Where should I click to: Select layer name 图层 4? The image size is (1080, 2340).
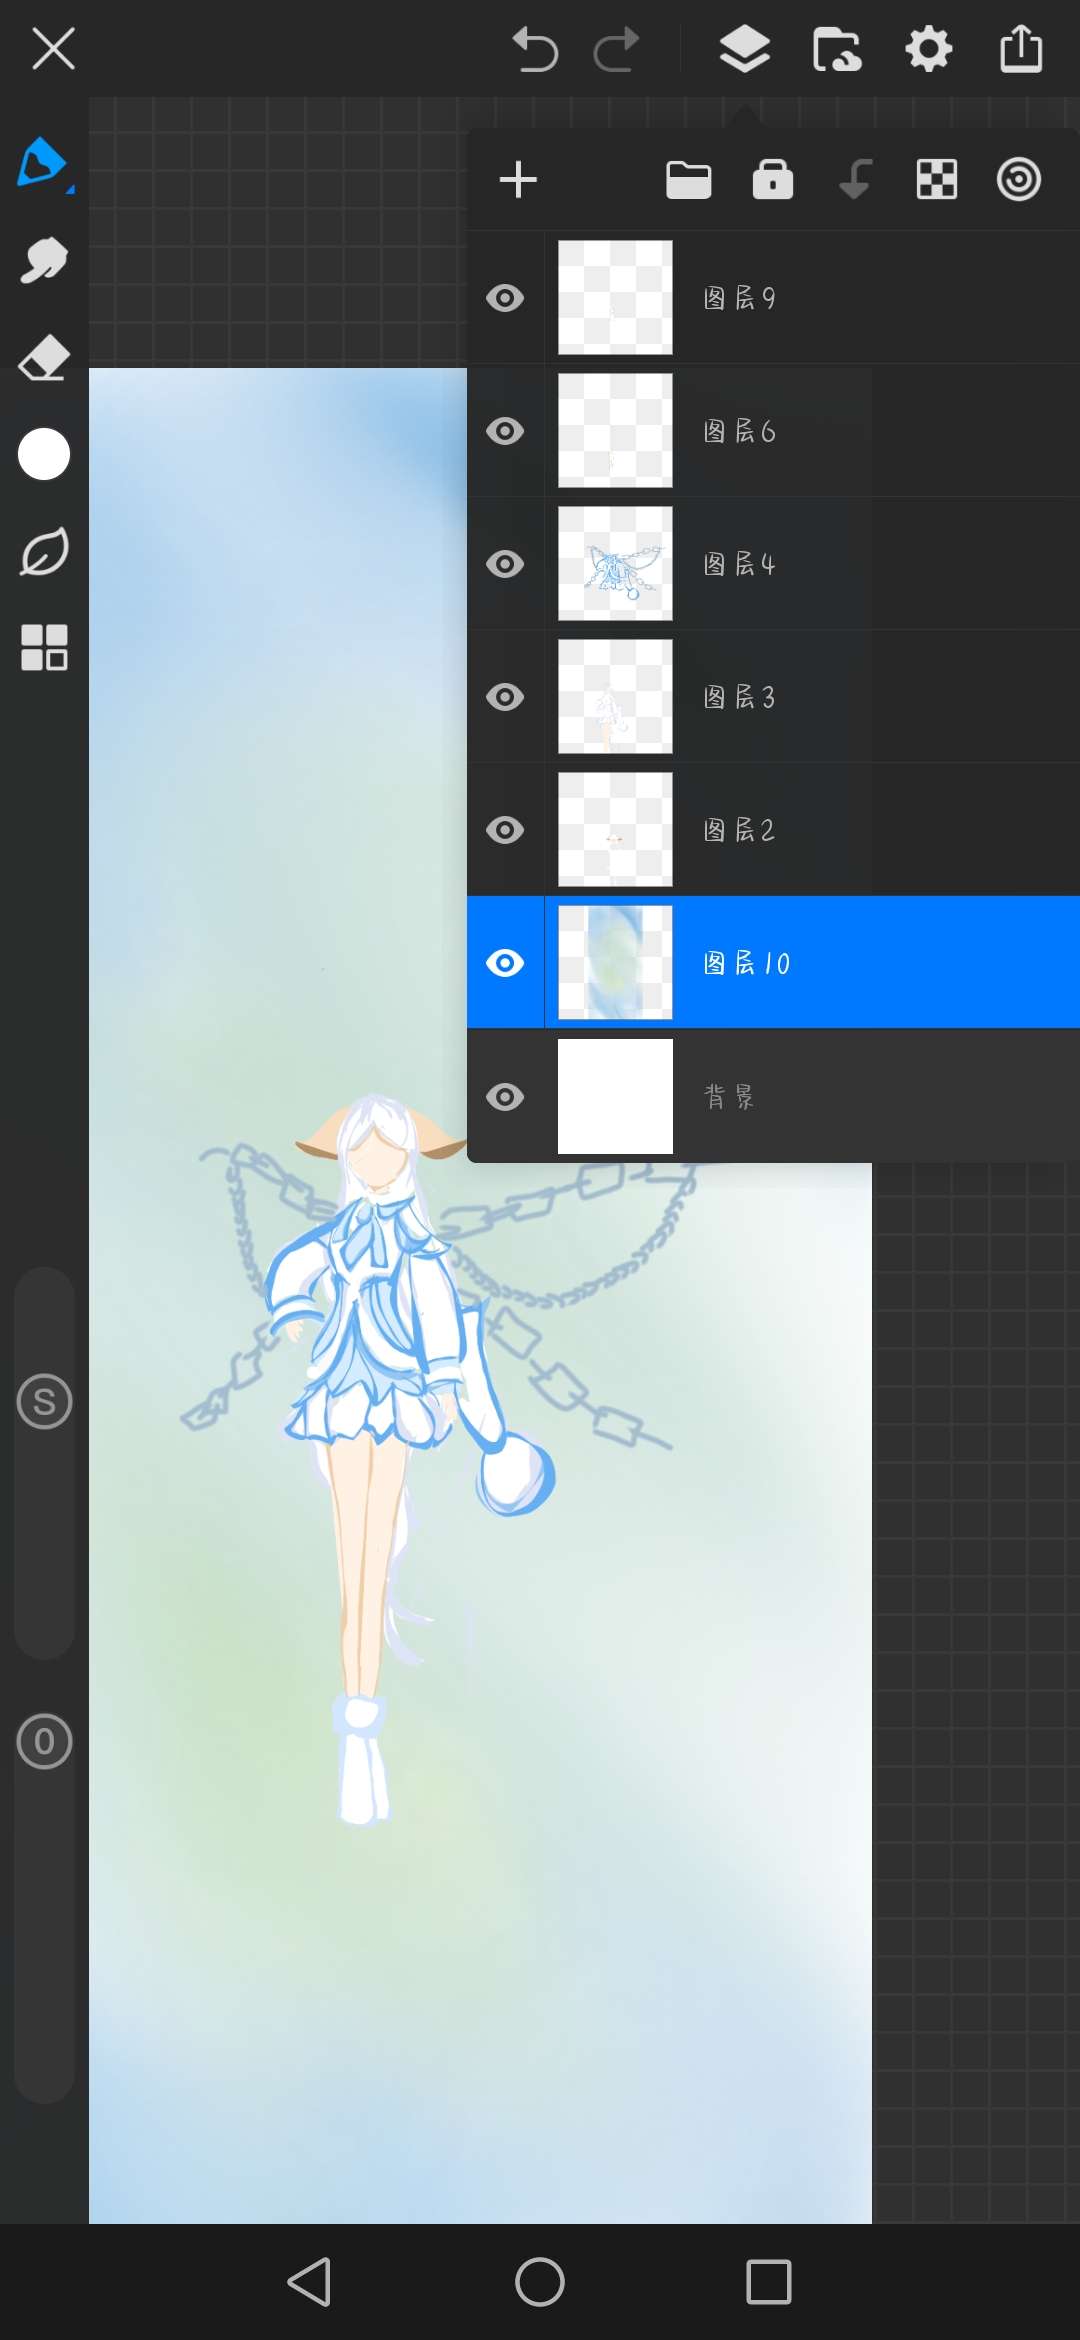[x=740, y=564]
